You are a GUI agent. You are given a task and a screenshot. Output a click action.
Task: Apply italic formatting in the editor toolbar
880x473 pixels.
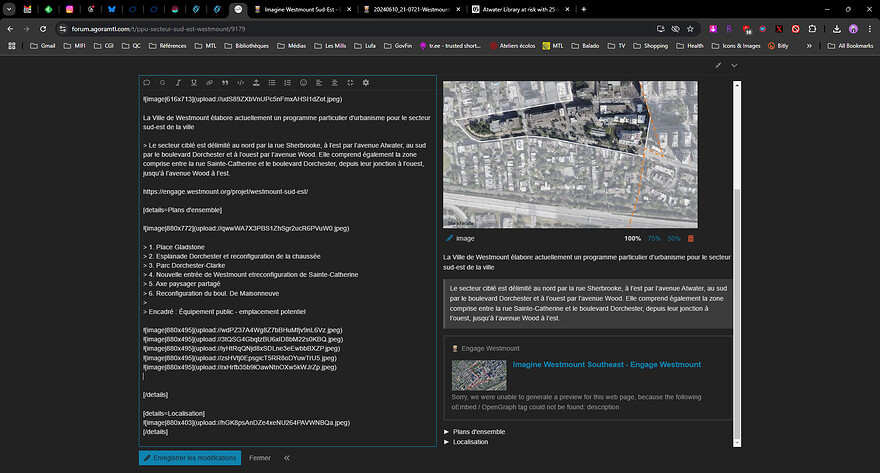pyautogui.click(x=178, y=82)
